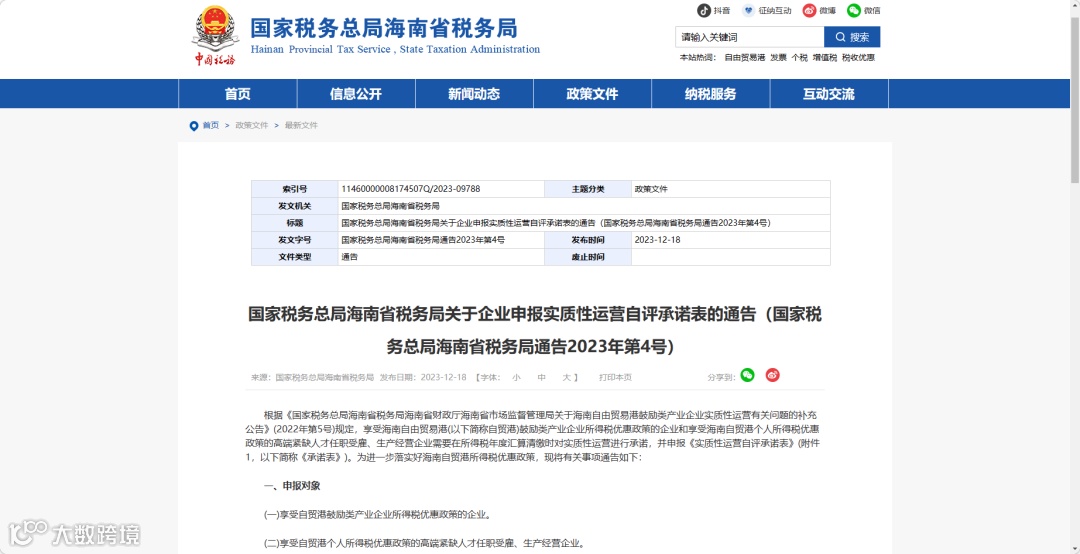Click heading 一、申报对象

292,486
